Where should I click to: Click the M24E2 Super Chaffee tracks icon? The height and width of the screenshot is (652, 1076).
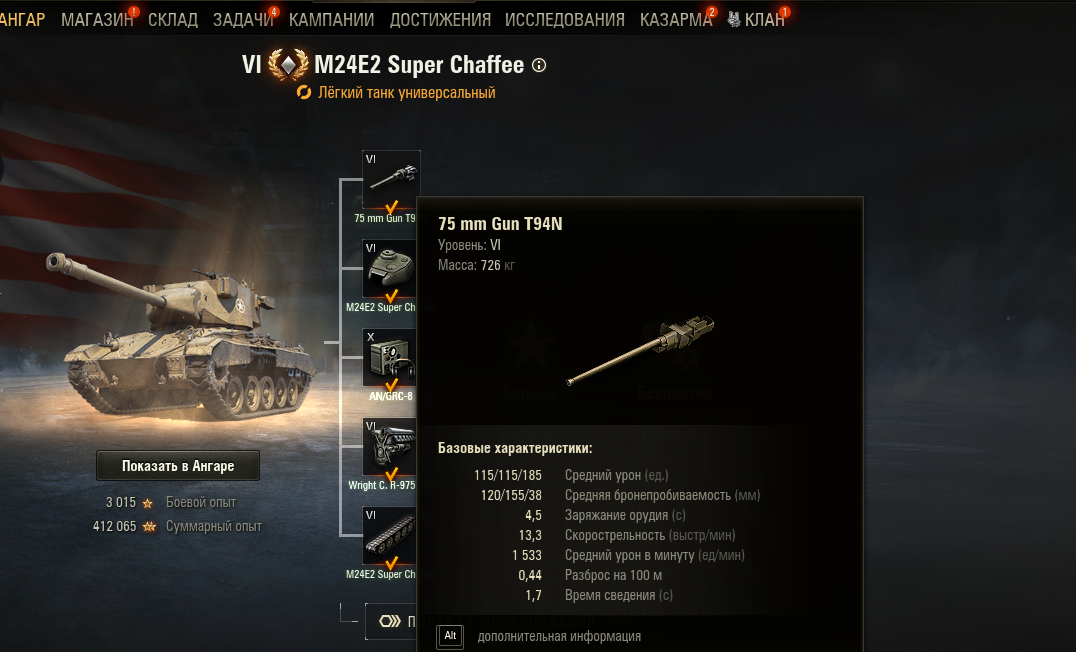390,536
